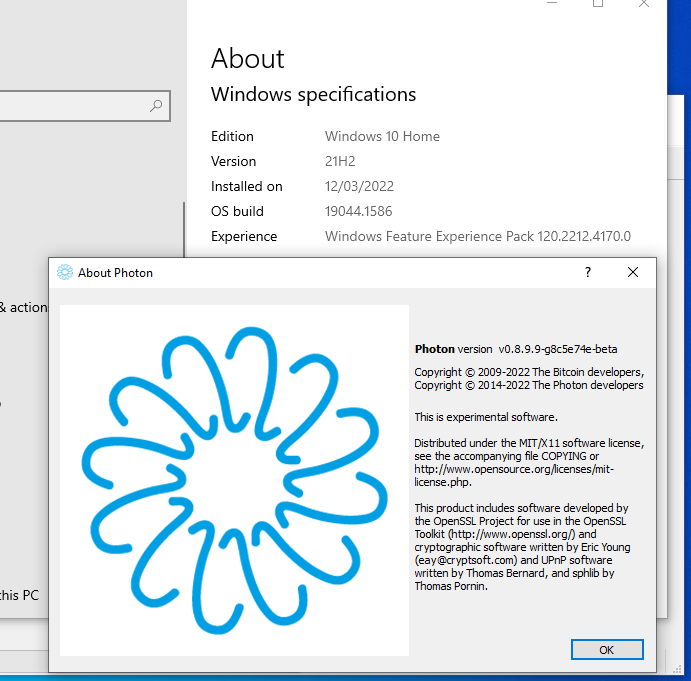Click the "Edition" label in Windows specifications

tap(232, 136)
